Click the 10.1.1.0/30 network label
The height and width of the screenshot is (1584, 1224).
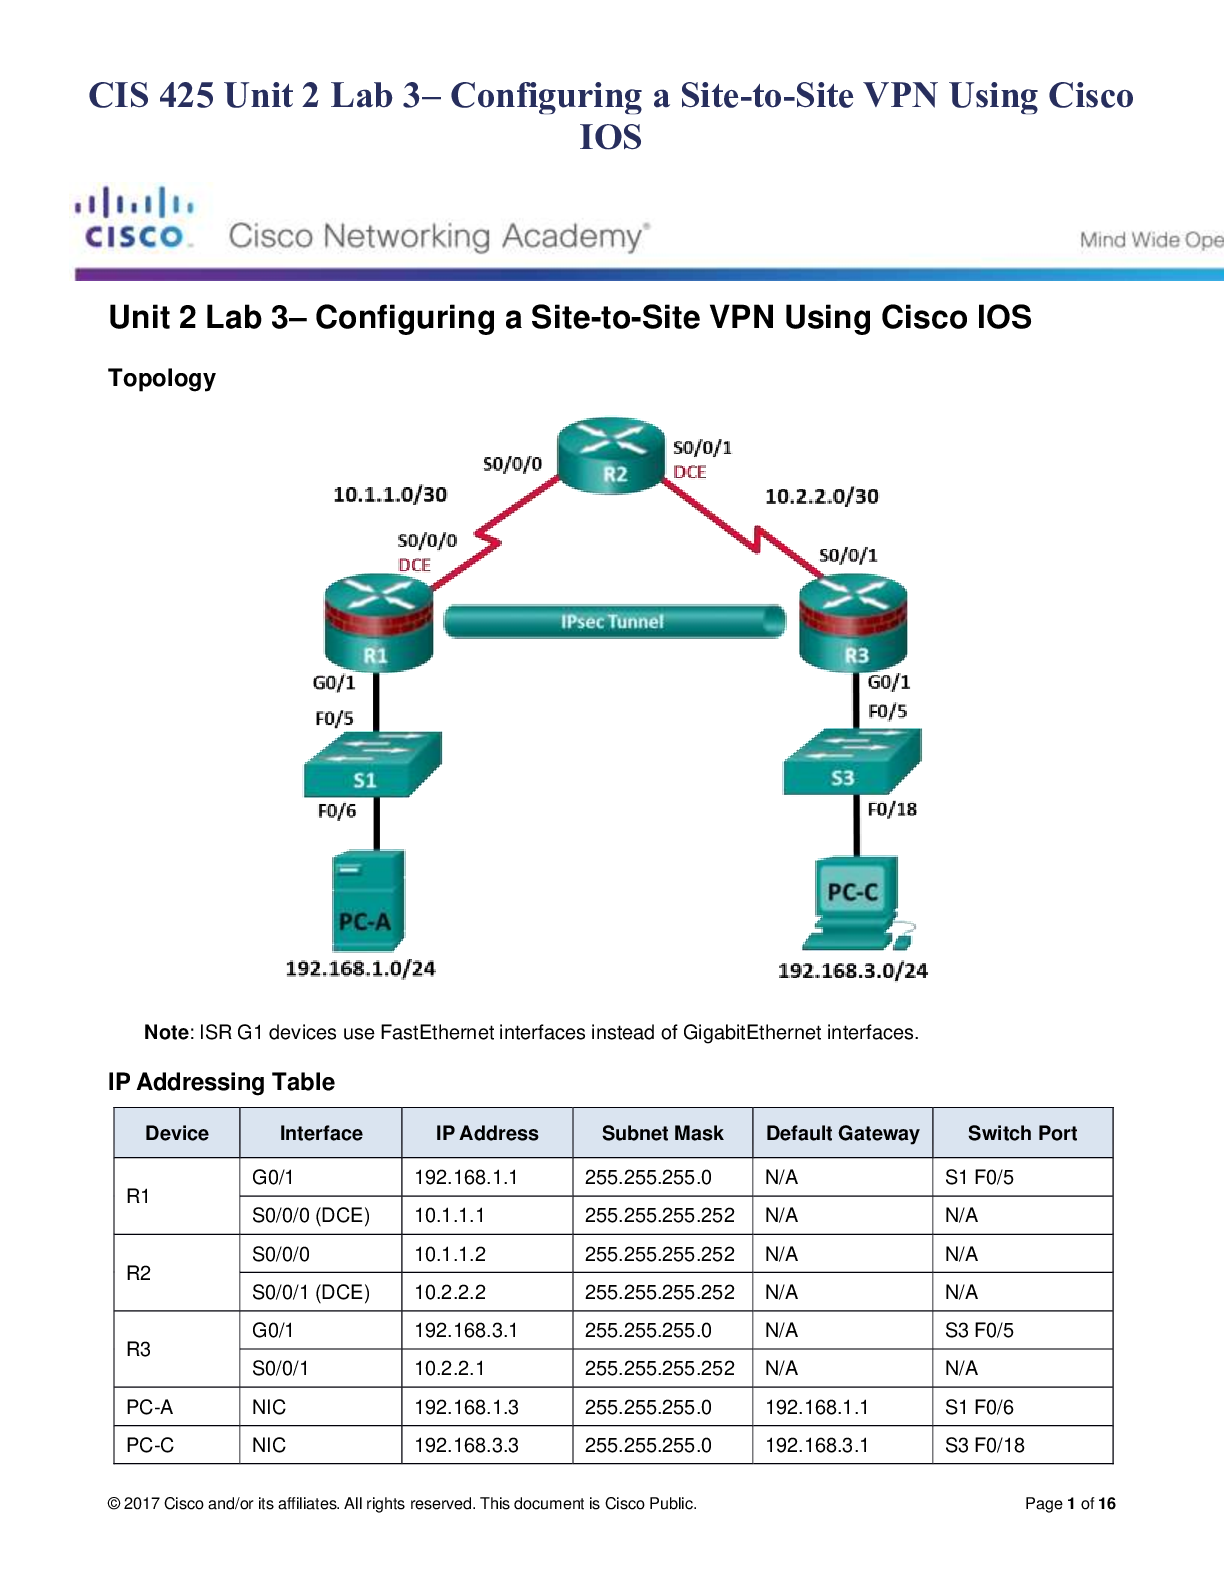[x=390, y=494]
